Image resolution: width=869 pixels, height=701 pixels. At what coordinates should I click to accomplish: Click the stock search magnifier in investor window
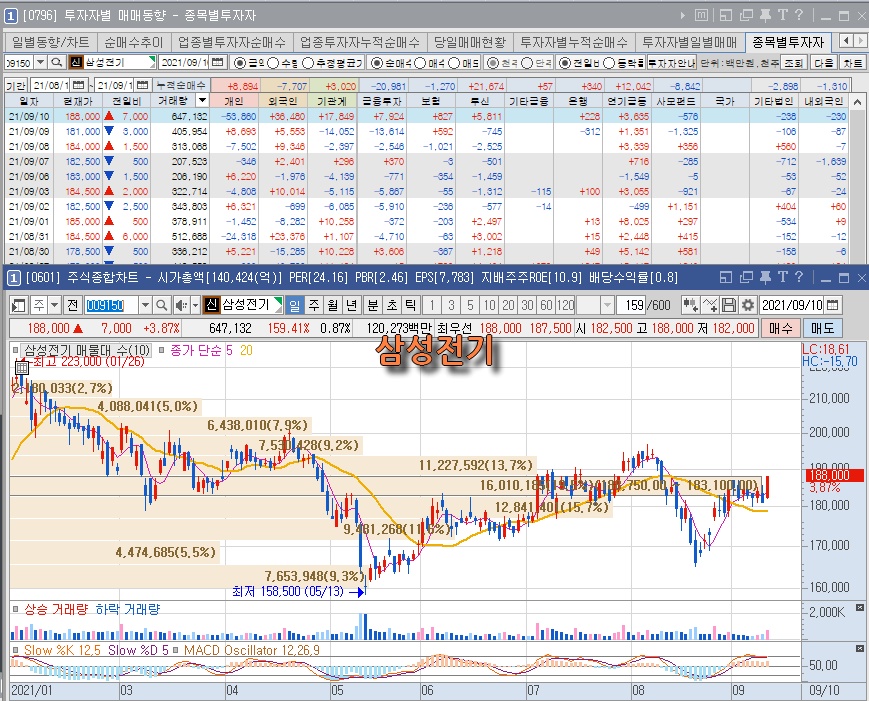pyautogui.click(x=57, y=63)
